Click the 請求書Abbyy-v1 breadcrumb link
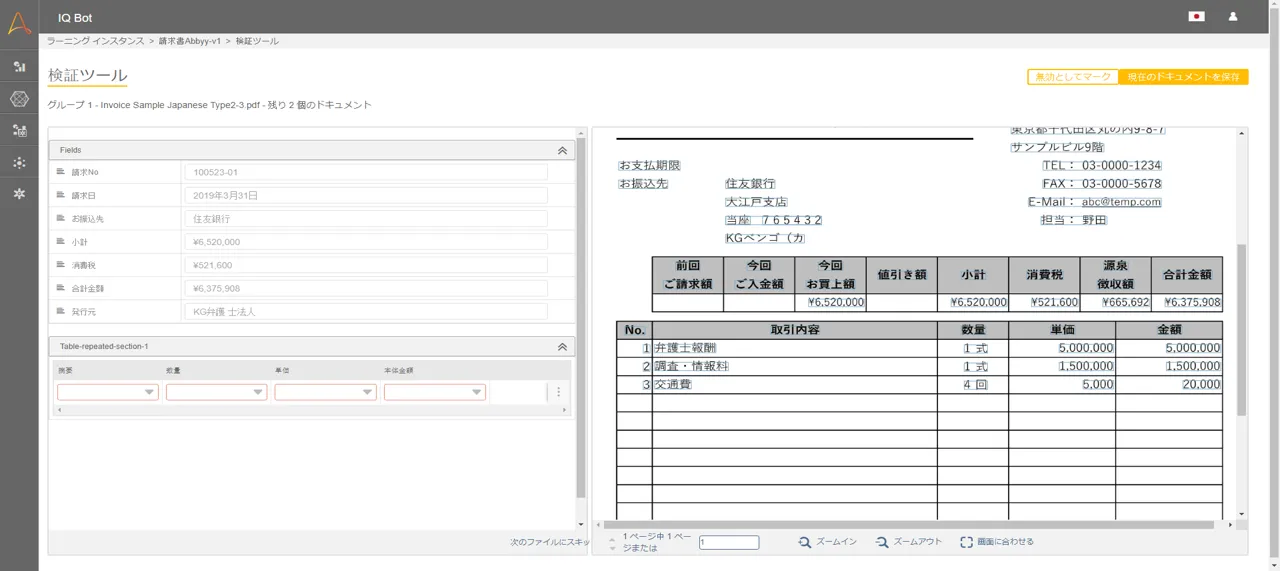1280x571 pixels. click(190, 41)
